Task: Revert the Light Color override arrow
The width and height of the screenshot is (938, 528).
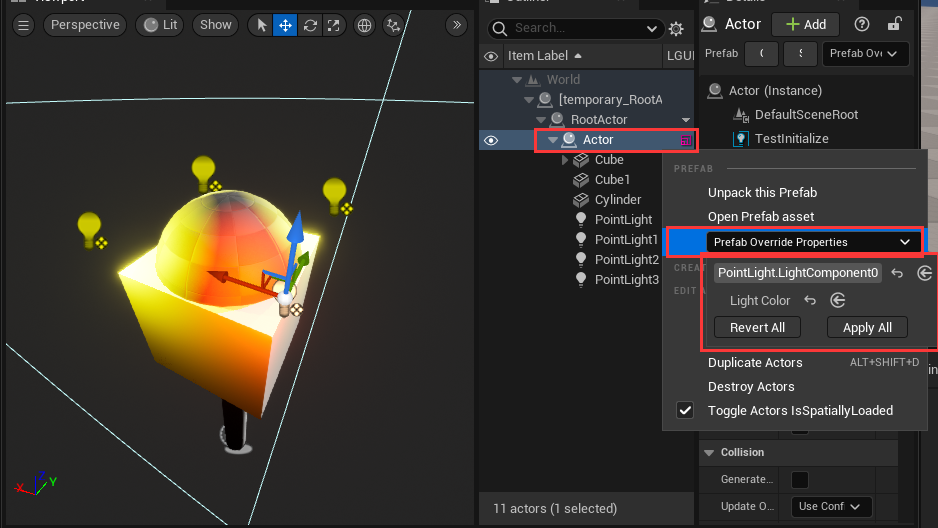Action: [x=810, y=300]
